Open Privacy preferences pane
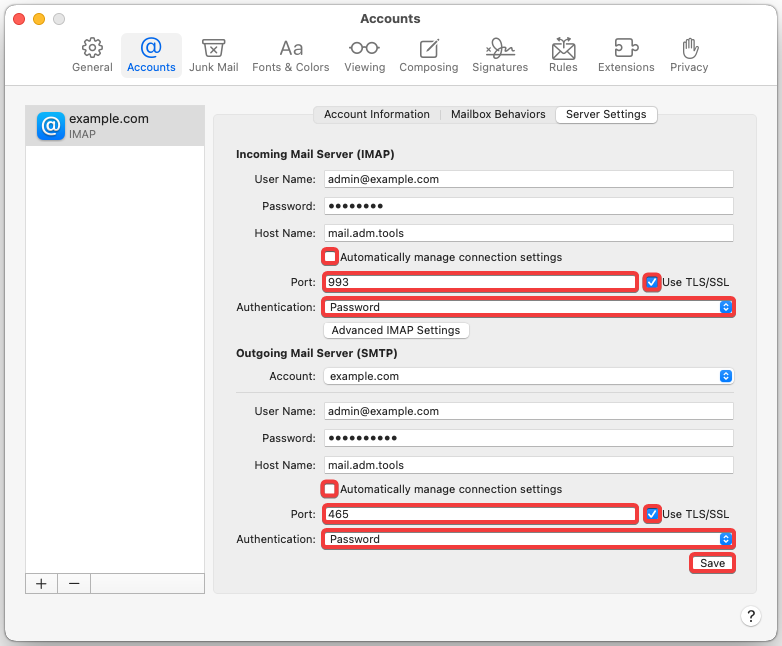782x646 pixels. pos(689,55)
